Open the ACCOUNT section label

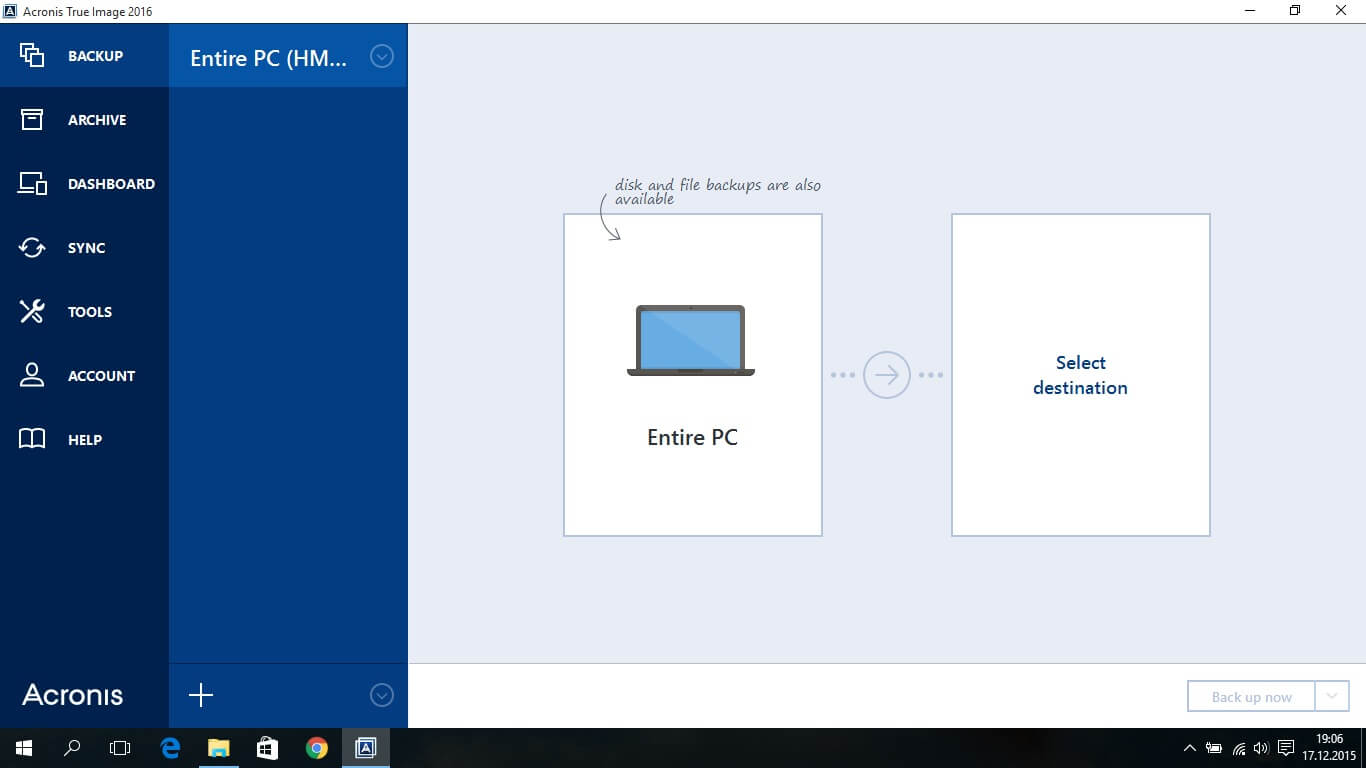point(101,376)
